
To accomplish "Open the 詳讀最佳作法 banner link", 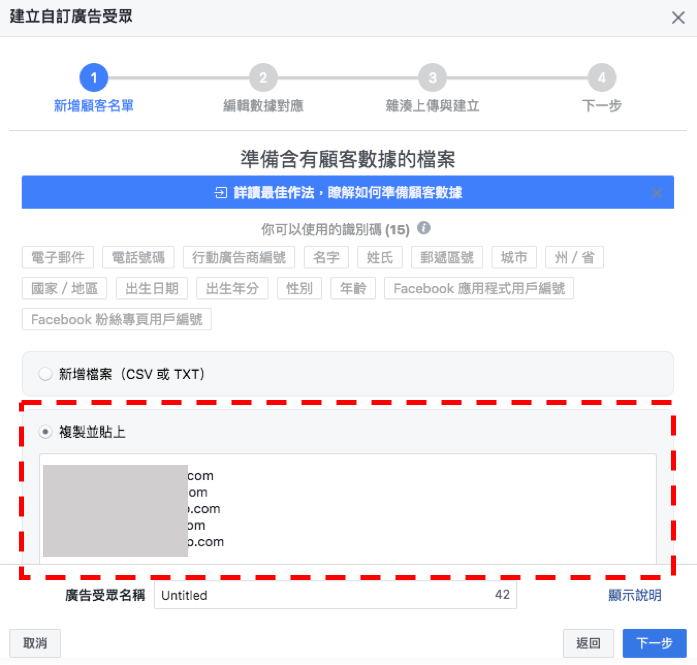I will pyautogui.click(x=347, y=193).
